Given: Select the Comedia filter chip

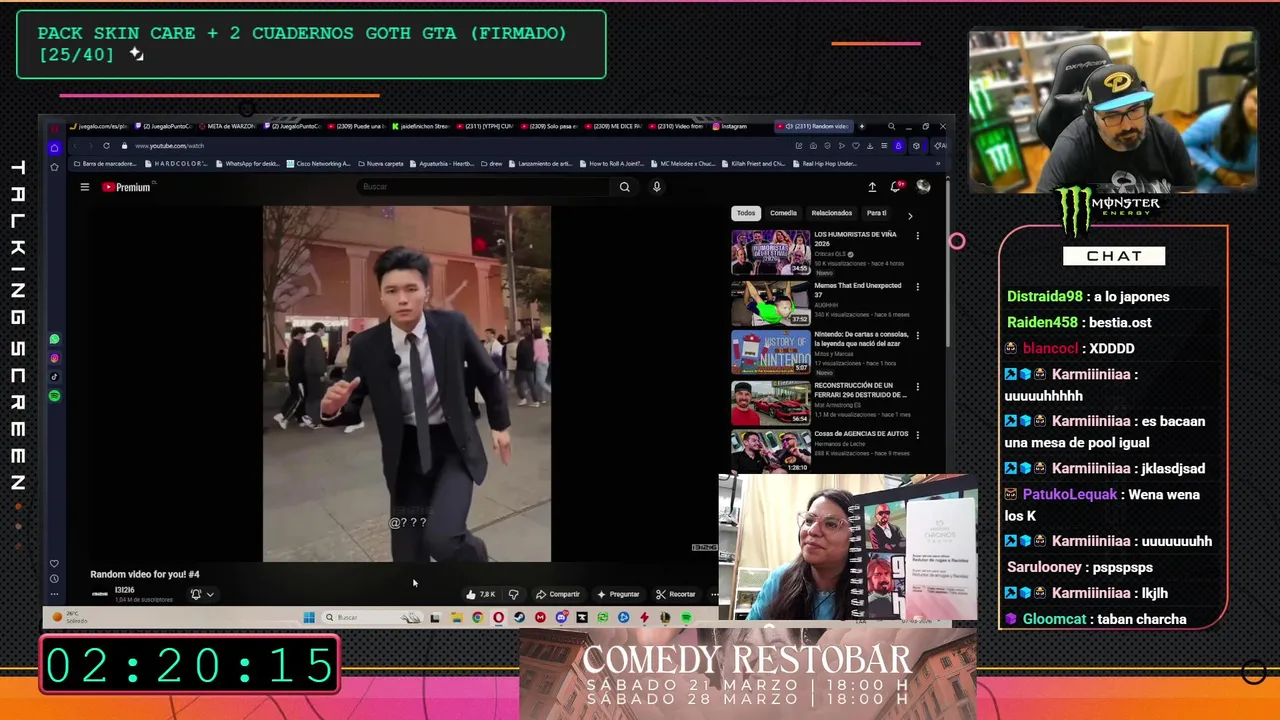Looking at the screenshot, I should click(783, 213).
